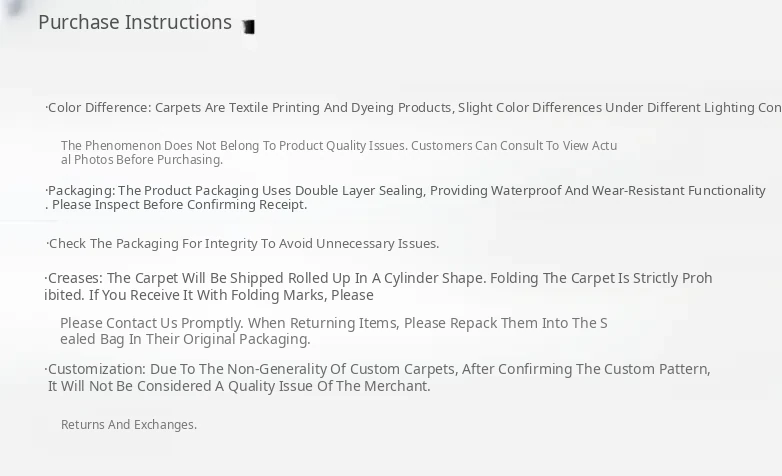Click the small black icon beside Purchase Instructions
782x476 pixels.
[x=249, y=27]
